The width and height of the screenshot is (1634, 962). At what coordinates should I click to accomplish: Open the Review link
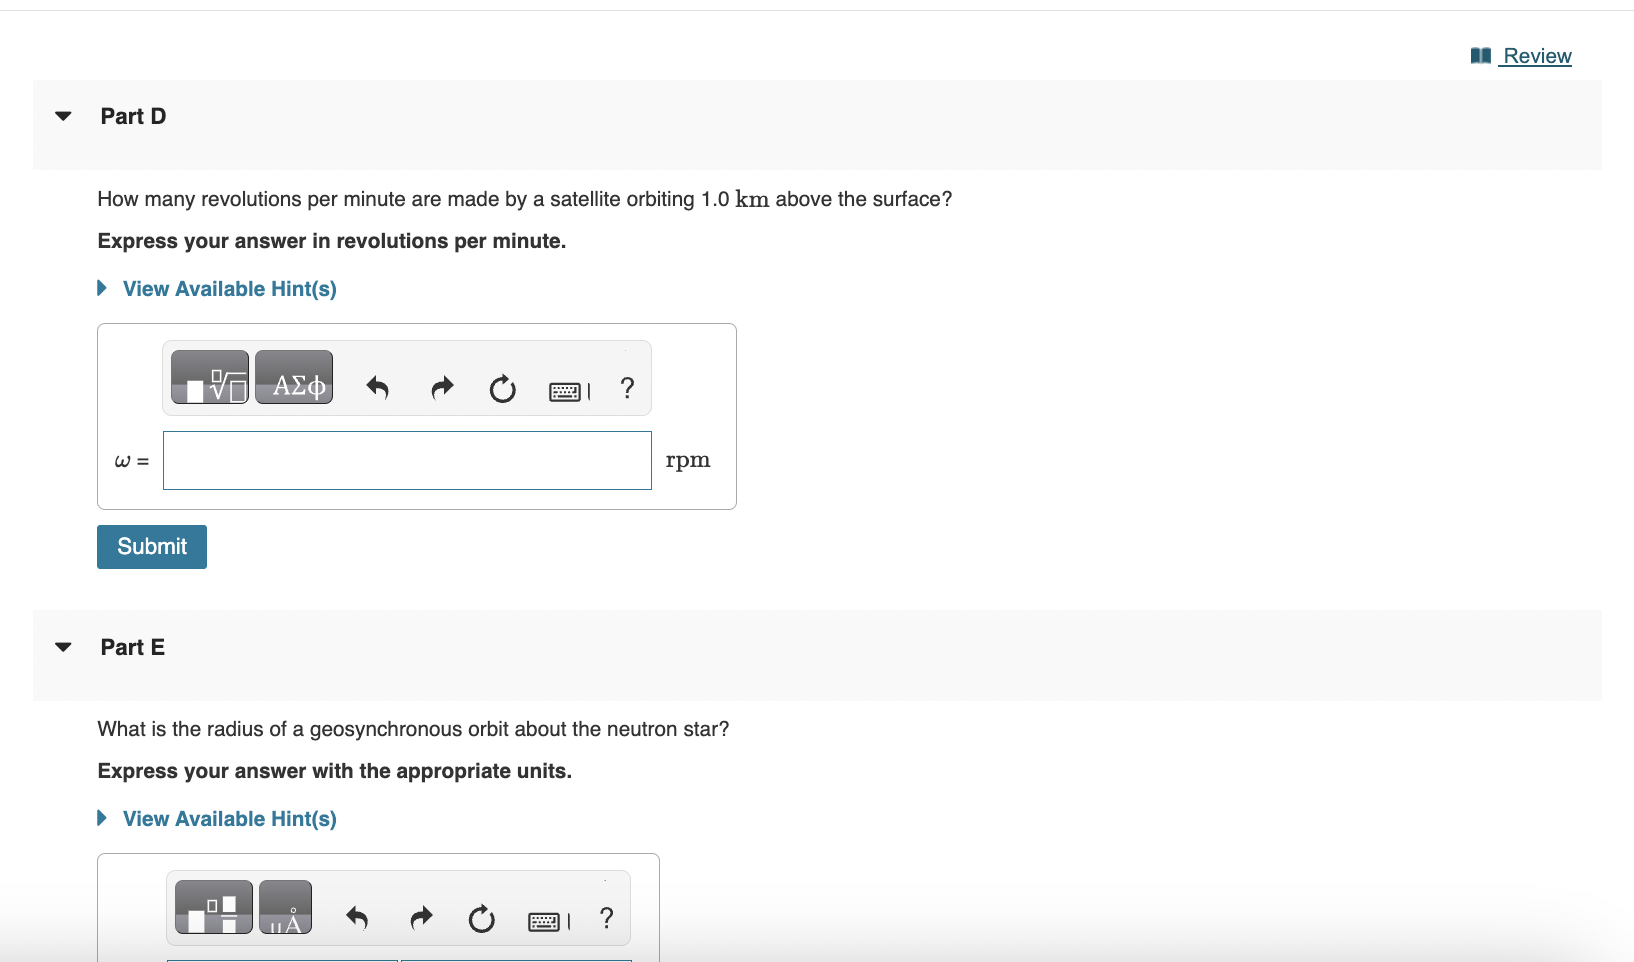pyautogui.click(x=1521, y=56)
